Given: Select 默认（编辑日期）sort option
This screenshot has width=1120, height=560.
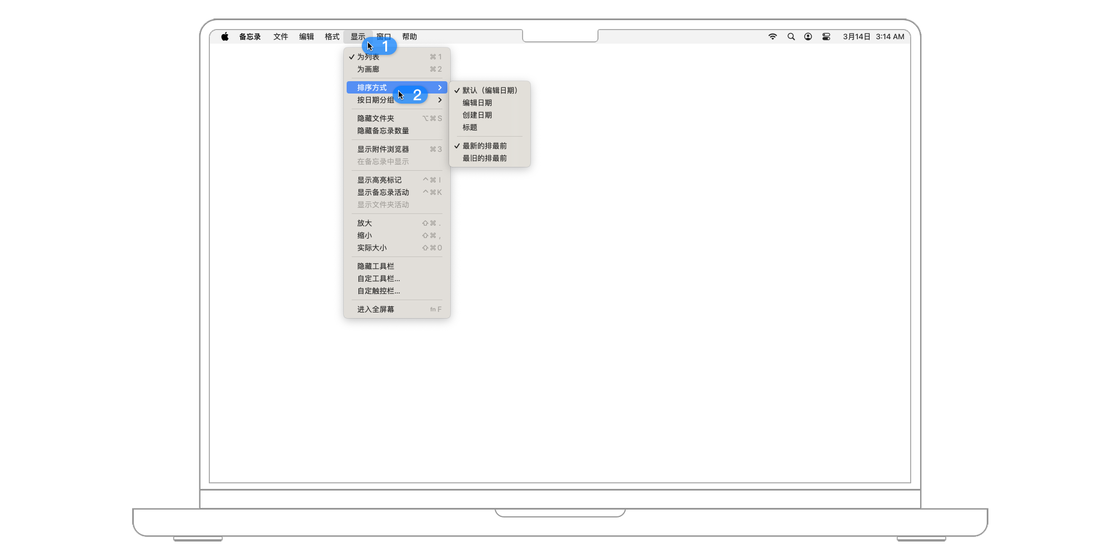Looking at the screenshot, I should coord(489,91).
